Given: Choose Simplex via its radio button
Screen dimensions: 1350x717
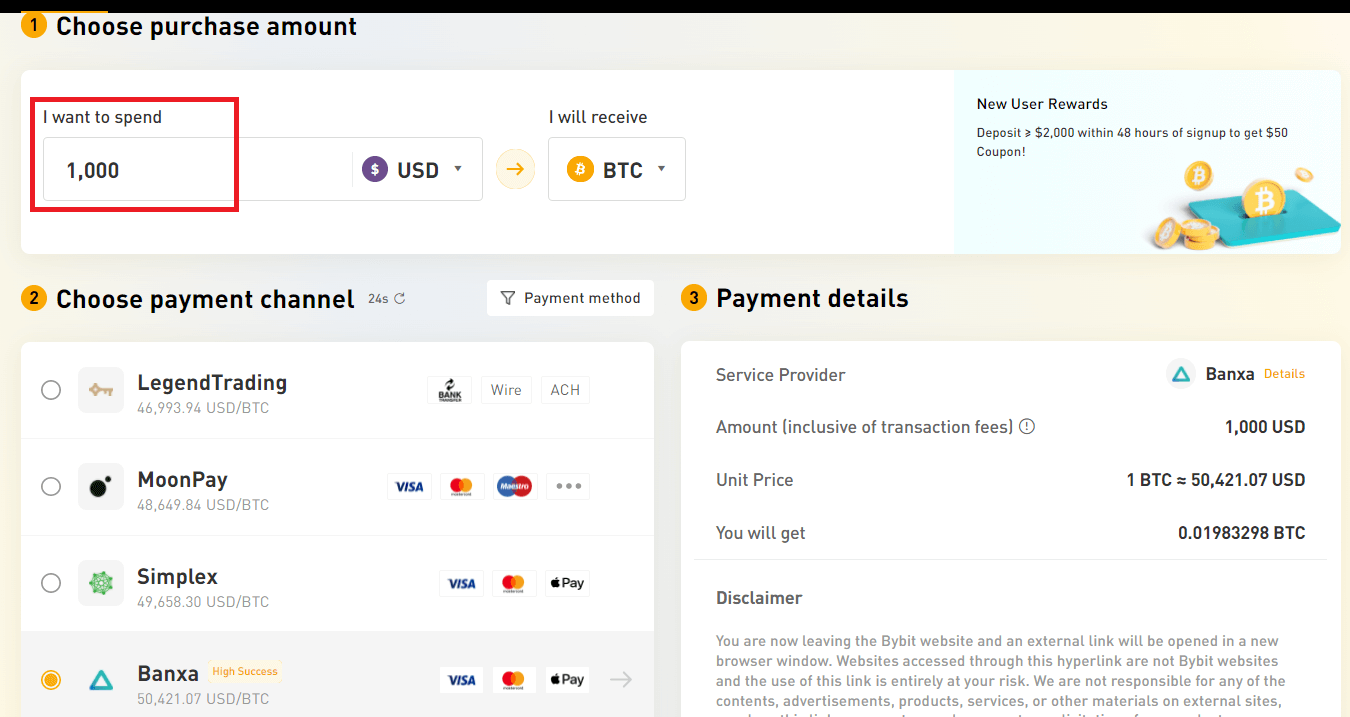Looking at the screenshot, I should point(51,583).
